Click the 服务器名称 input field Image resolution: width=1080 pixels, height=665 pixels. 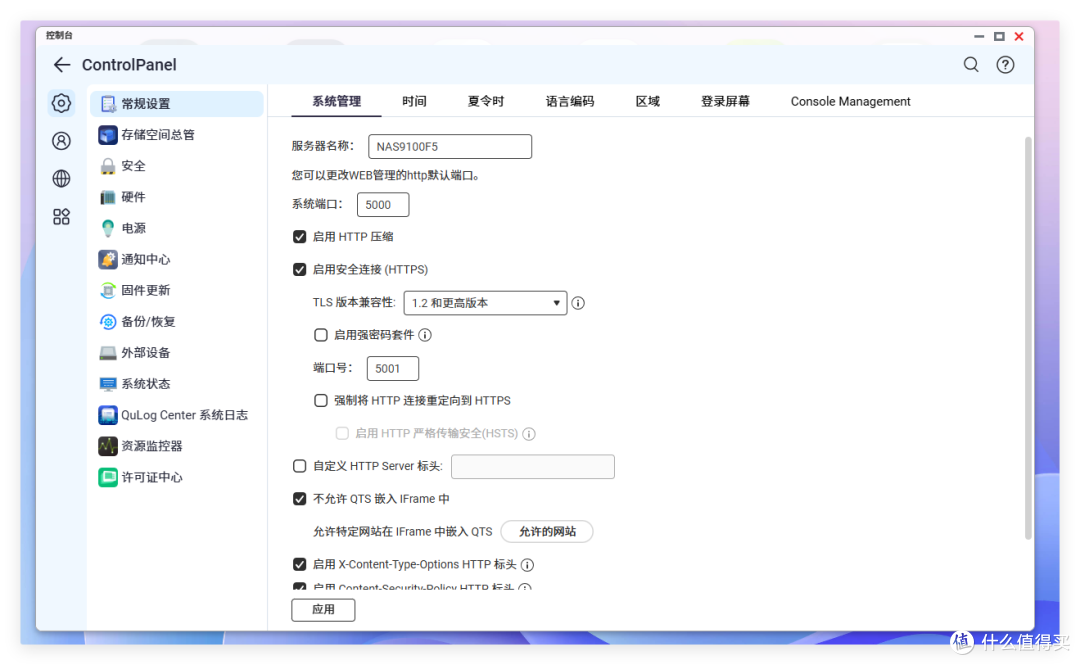450,147
